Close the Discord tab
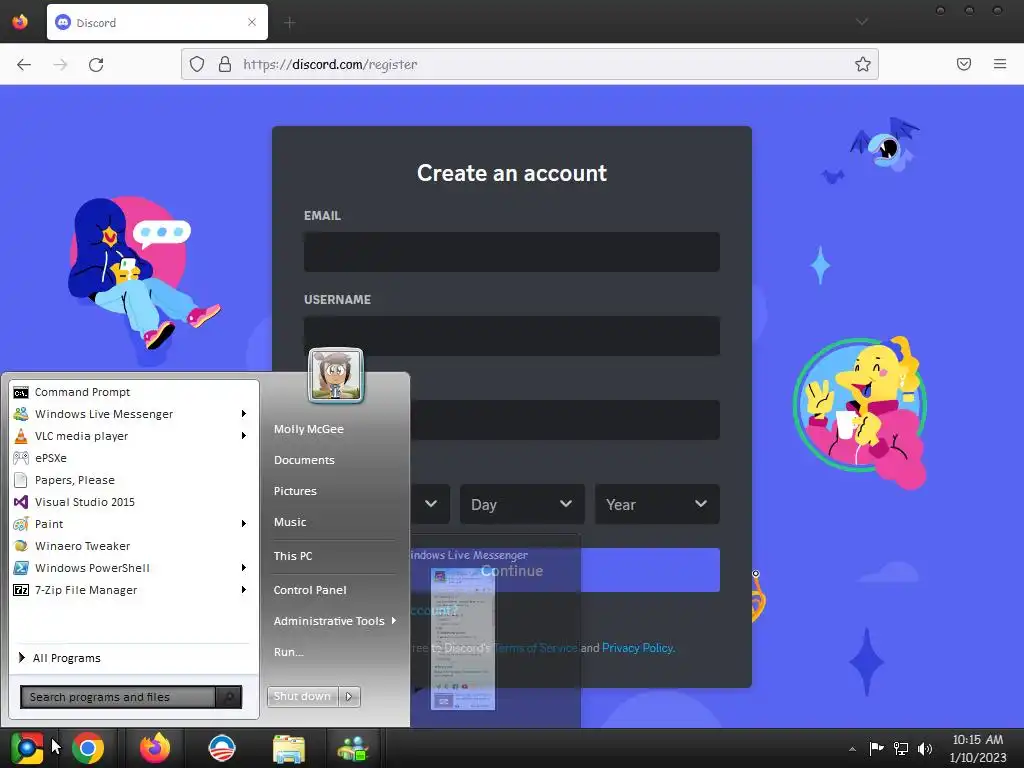Viewport: 1024px width, 768px height. (x=252, y=22)
